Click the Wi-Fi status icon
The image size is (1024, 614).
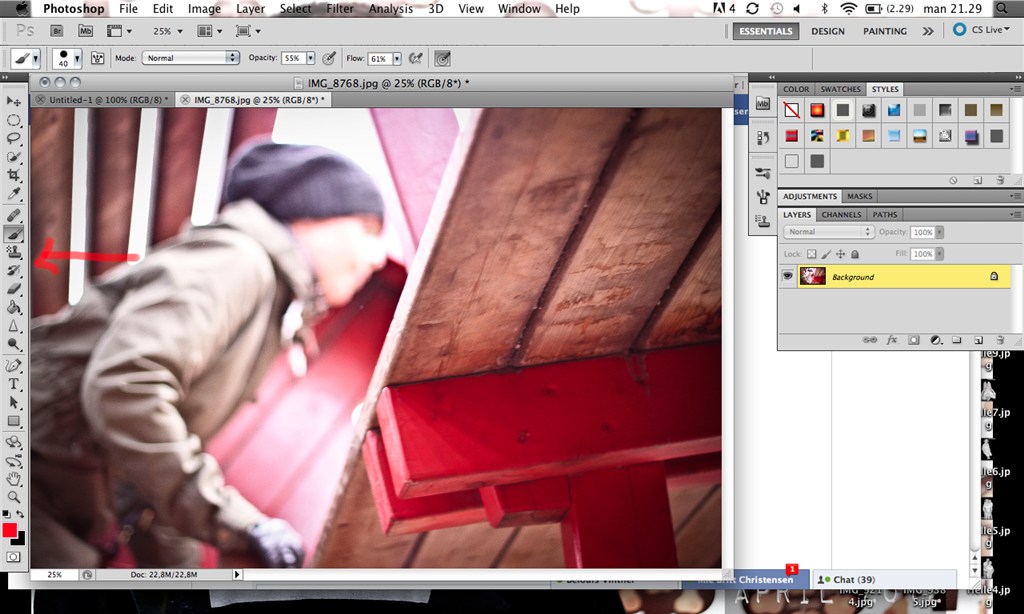coord(848,8)
